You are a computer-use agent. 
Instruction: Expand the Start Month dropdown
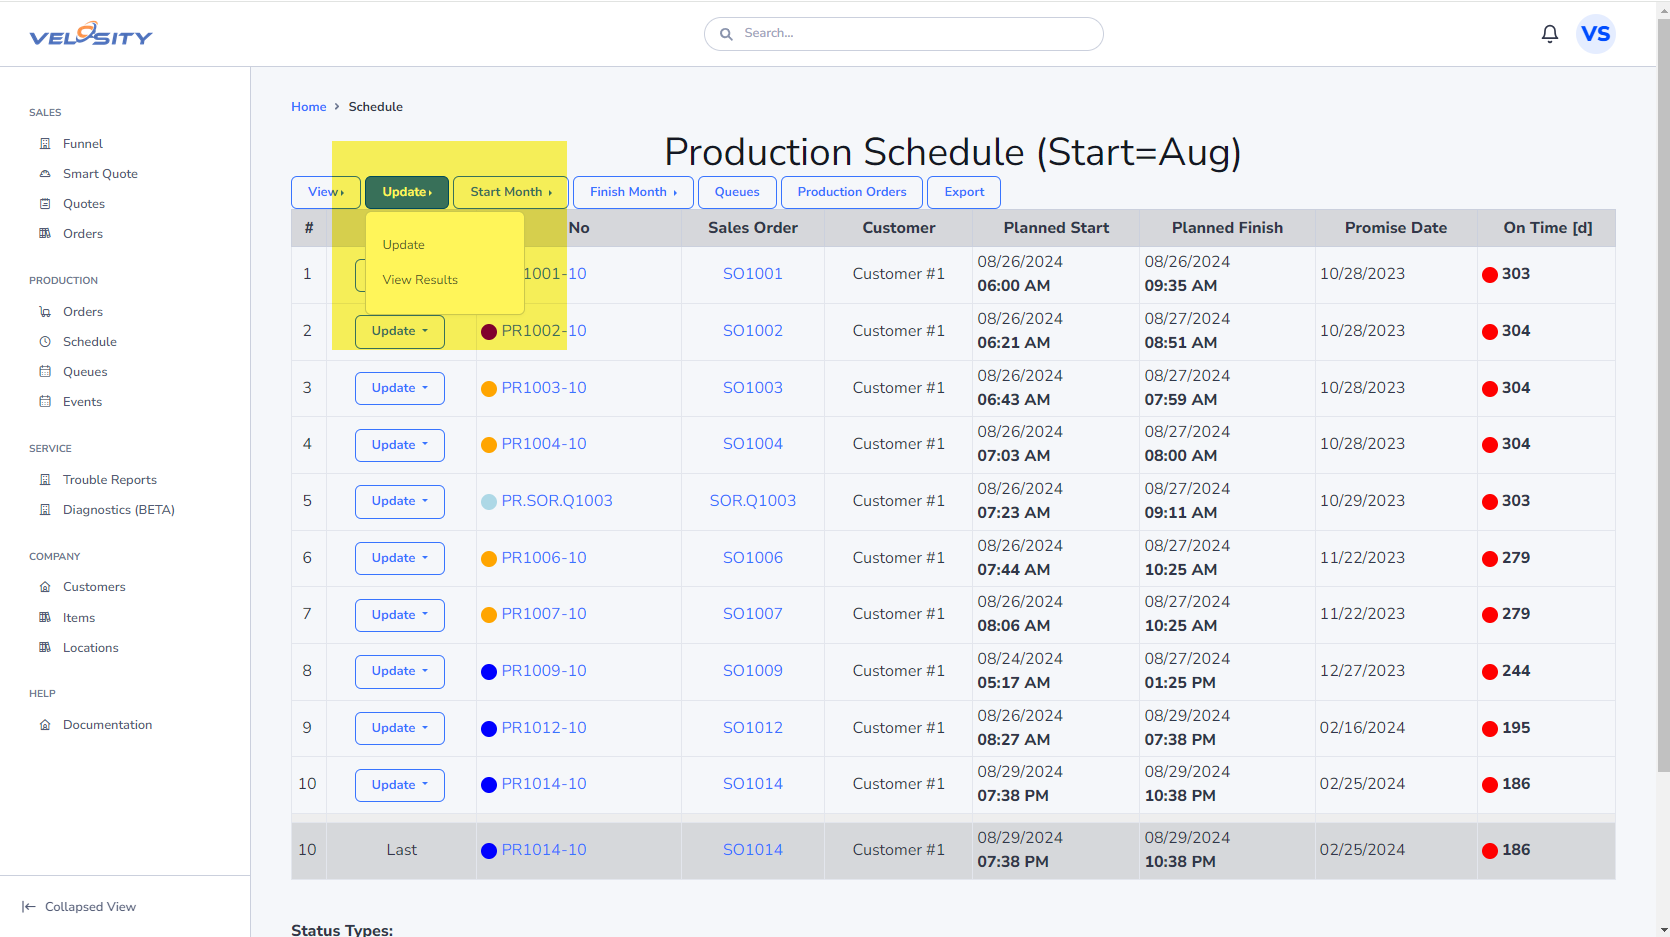[x=510, y=192]
